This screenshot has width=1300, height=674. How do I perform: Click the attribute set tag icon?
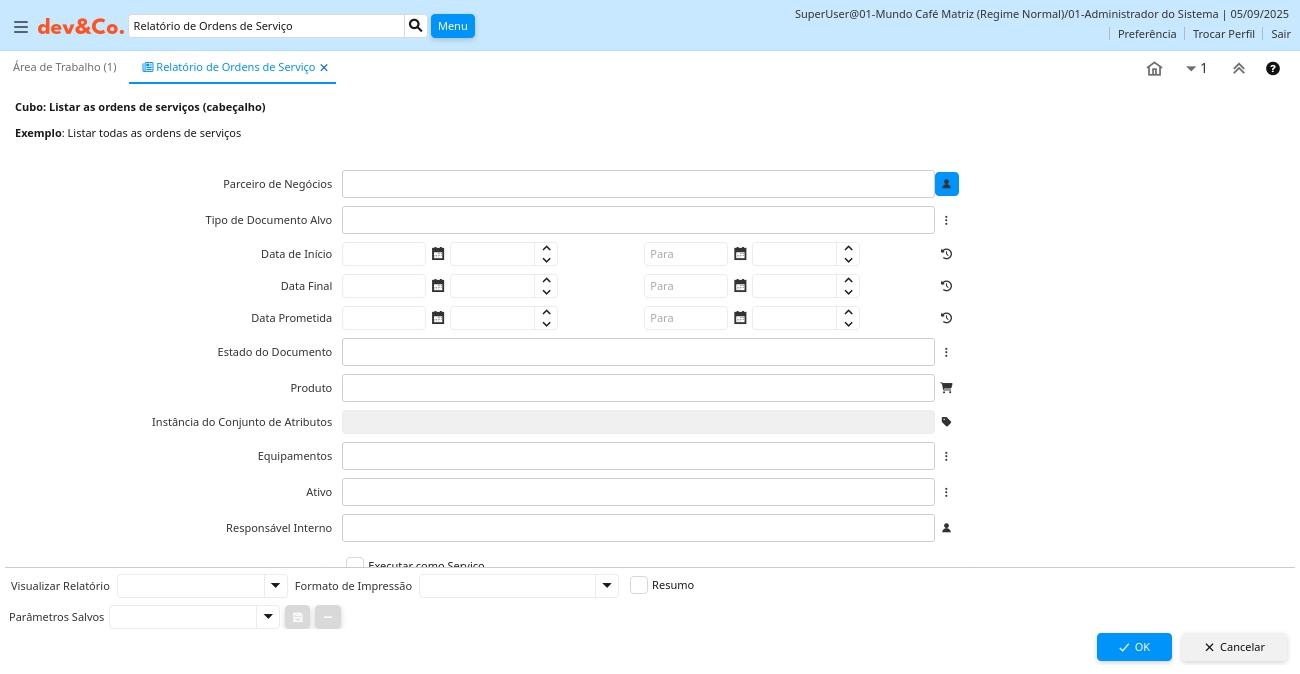click(x=947, y=422)
